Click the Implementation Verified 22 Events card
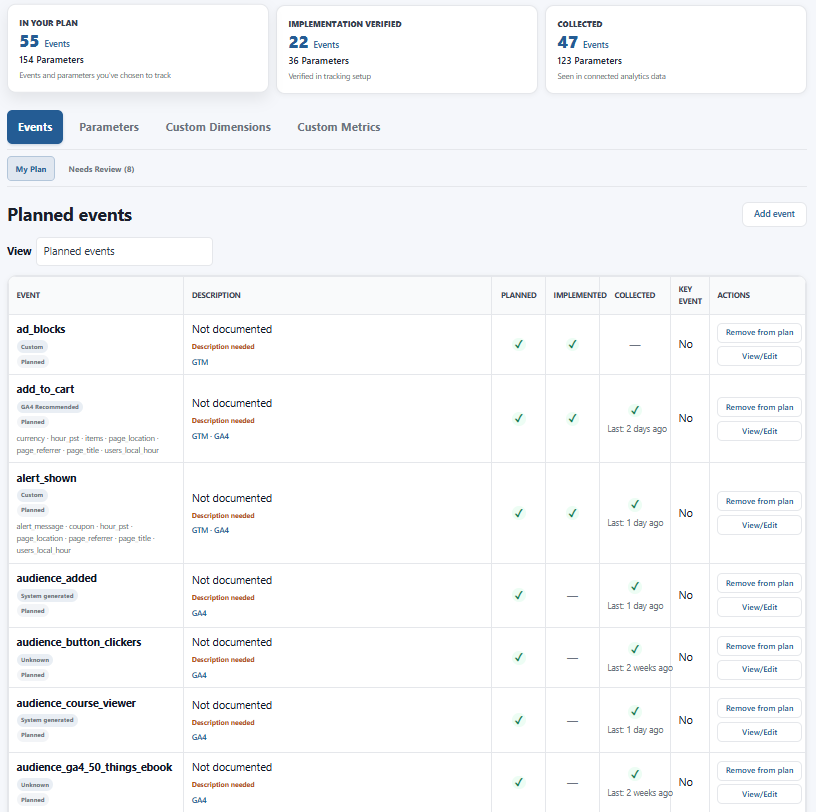This screenshot has height=812, width=816. 407,49
